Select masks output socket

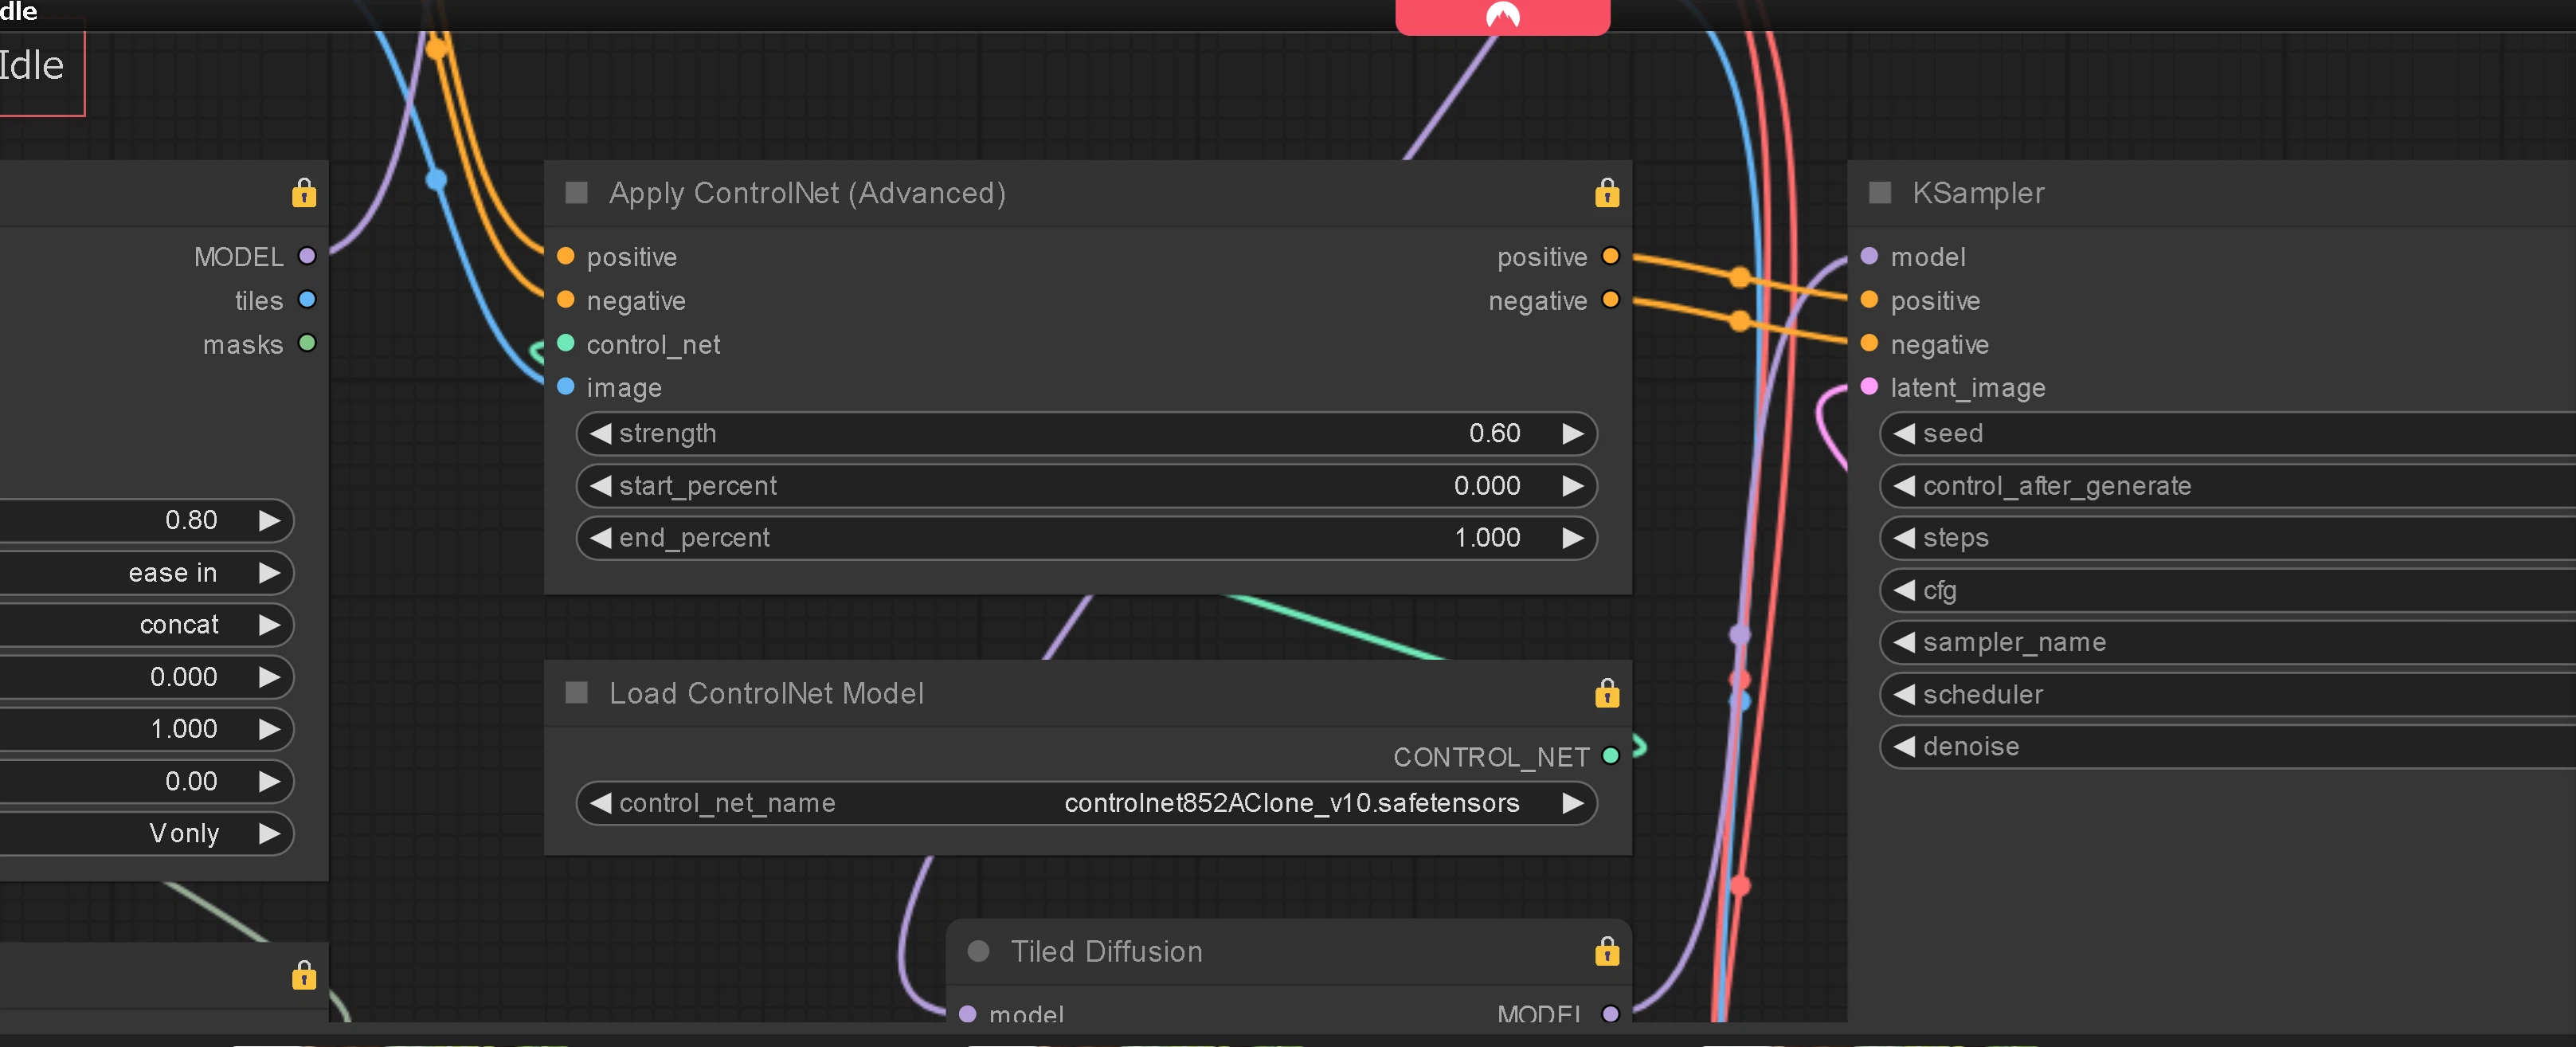[307, 343]
